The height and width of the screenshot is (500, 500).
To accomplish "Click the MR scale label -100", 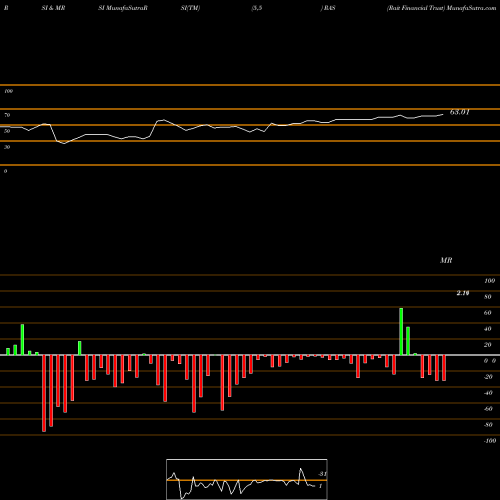I will click(490, 441).
